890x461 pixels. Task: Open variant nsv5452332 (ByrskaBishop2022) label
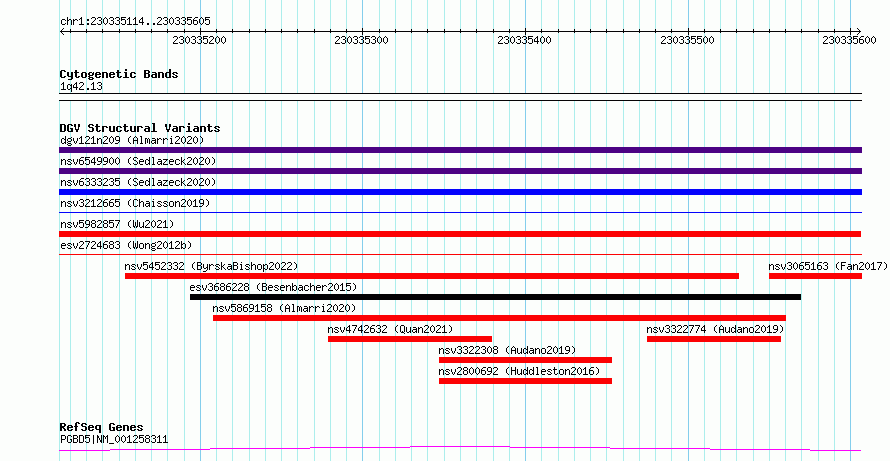[211, 266]
